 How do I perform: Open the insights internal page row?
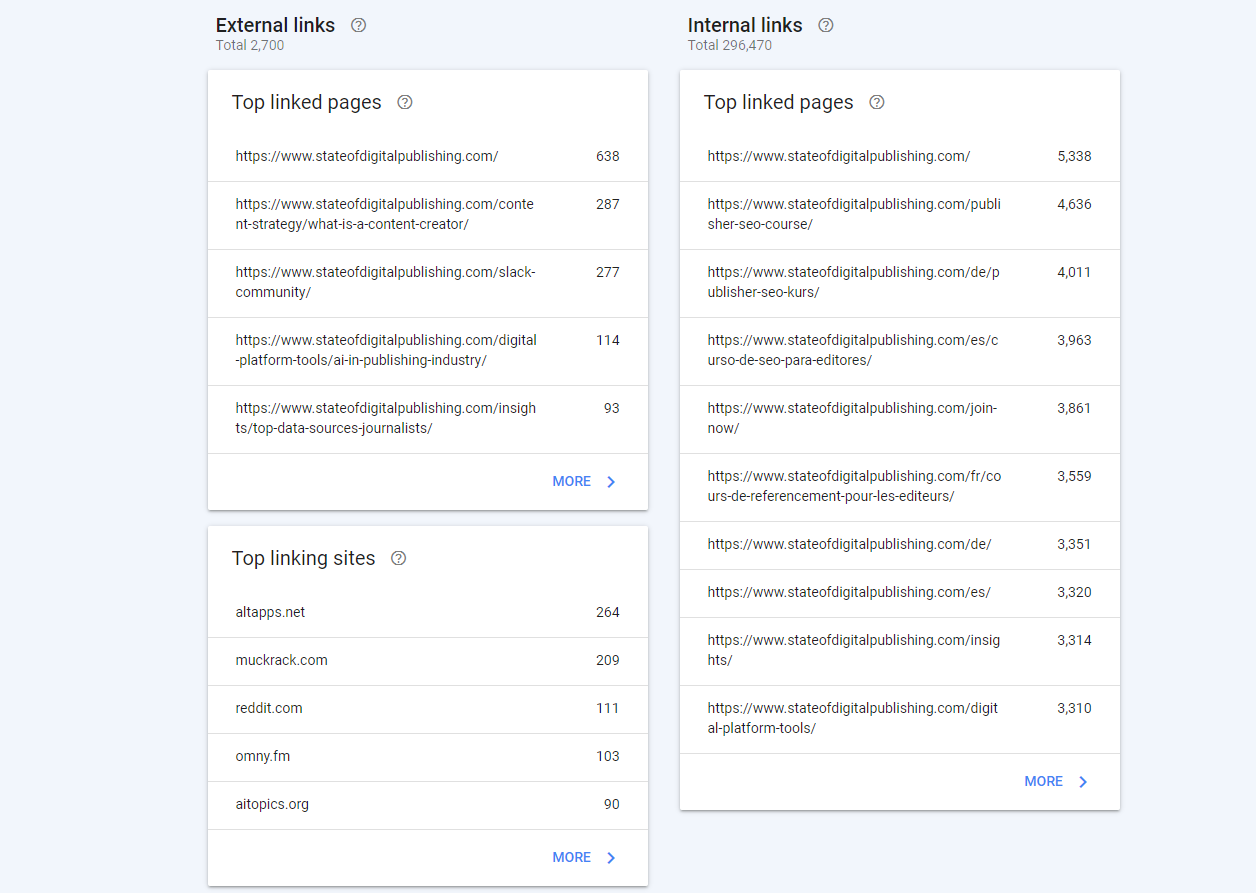(900, 651)
